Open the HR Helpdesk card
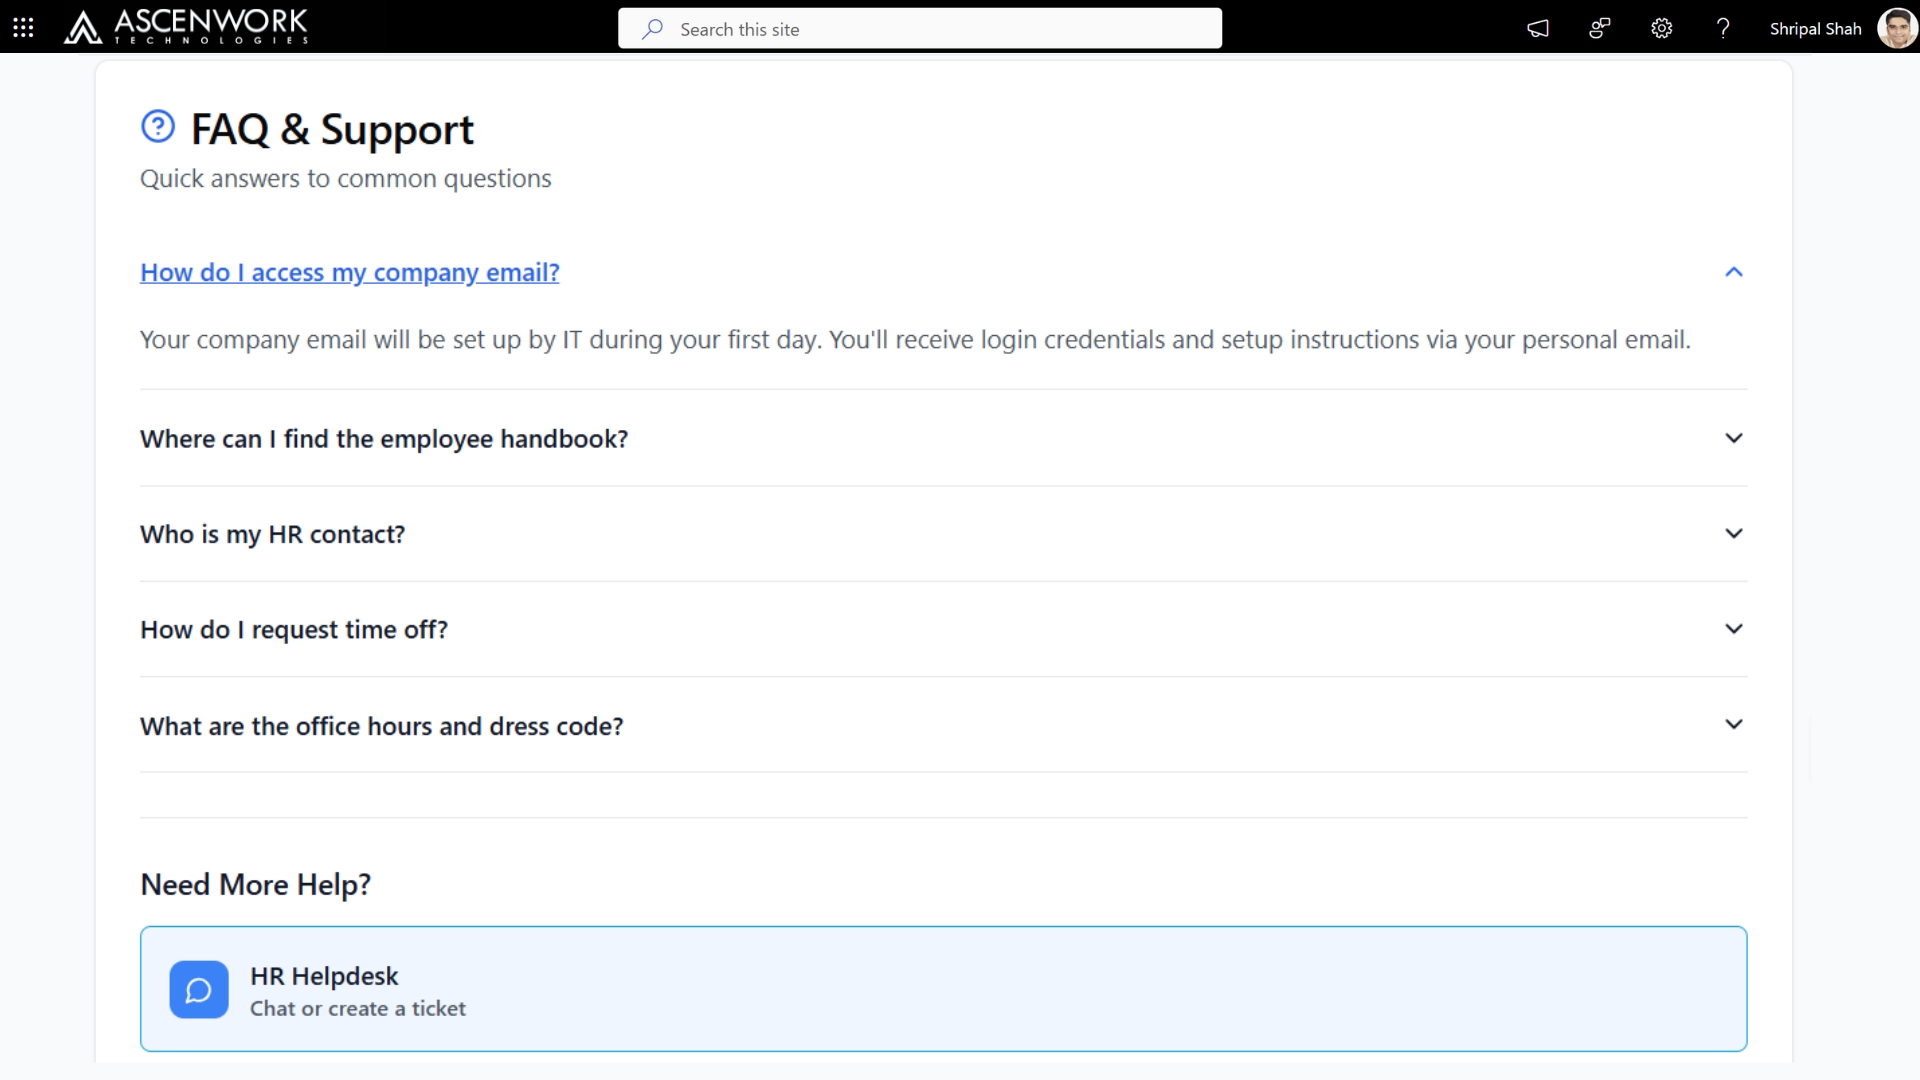 tap(942, 989)
